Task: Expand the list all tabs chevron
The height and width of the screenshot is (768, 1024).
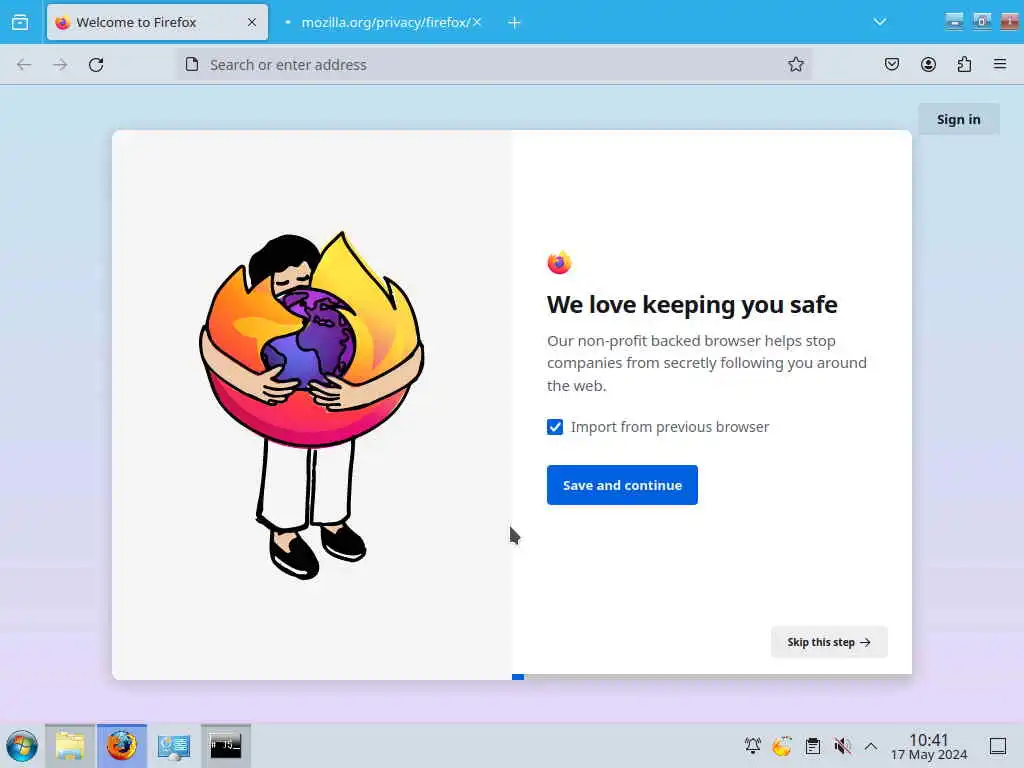Action: [880, 22]
